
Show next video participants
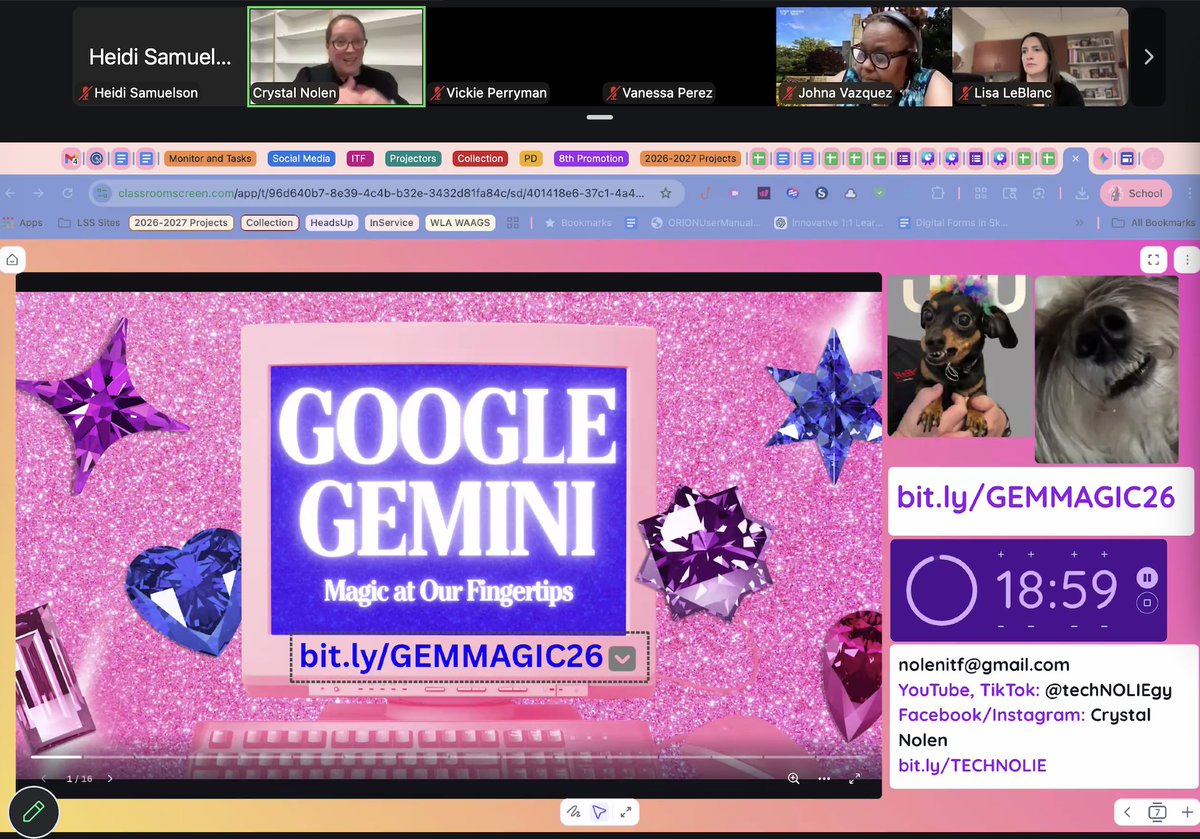(1148, 57)
